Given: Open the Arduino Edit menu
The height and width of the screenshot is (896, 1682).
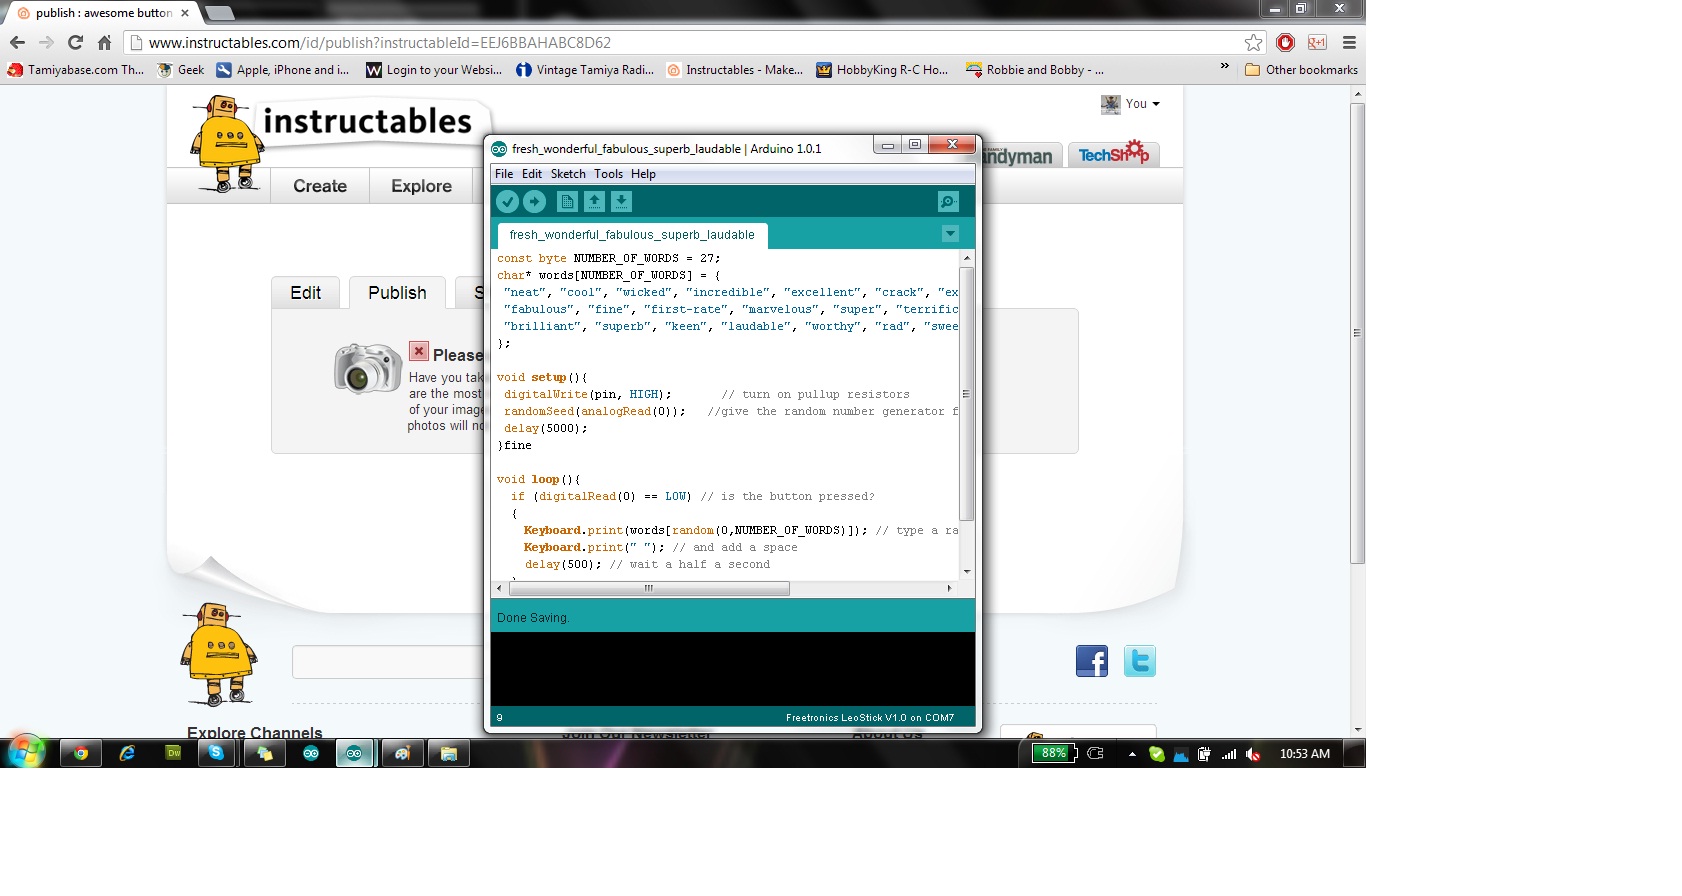Looking at the screenshot, I should click(x=532, y=174).
